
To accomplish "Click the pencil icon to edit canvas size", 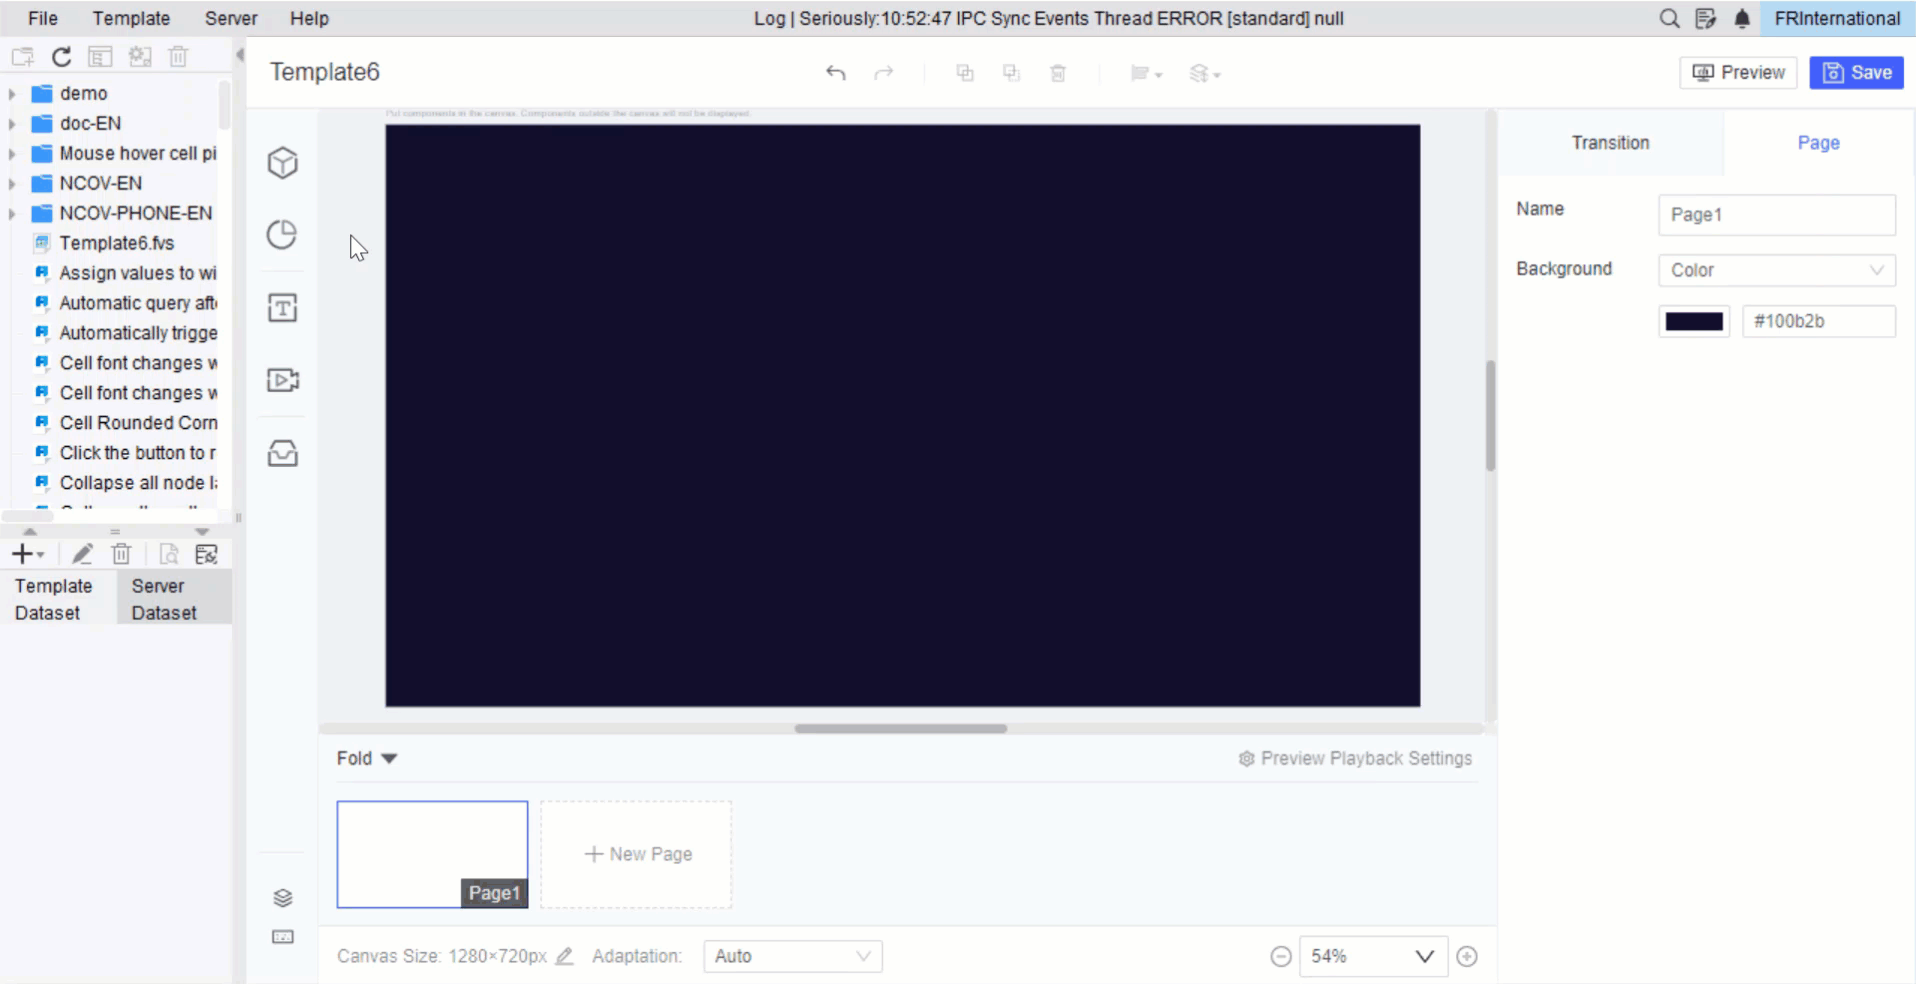I will point(565,956).
